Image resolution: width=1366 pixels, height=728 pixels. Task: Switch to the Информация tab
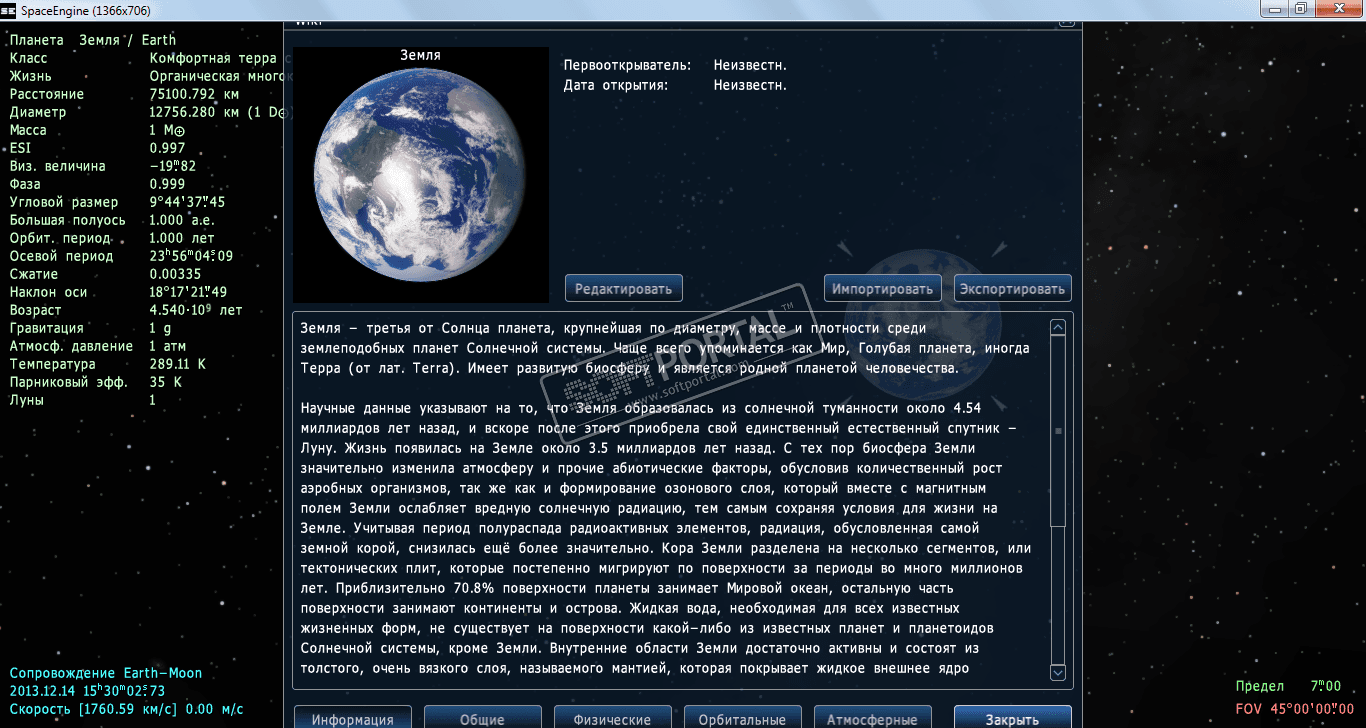tap(352, 718)
